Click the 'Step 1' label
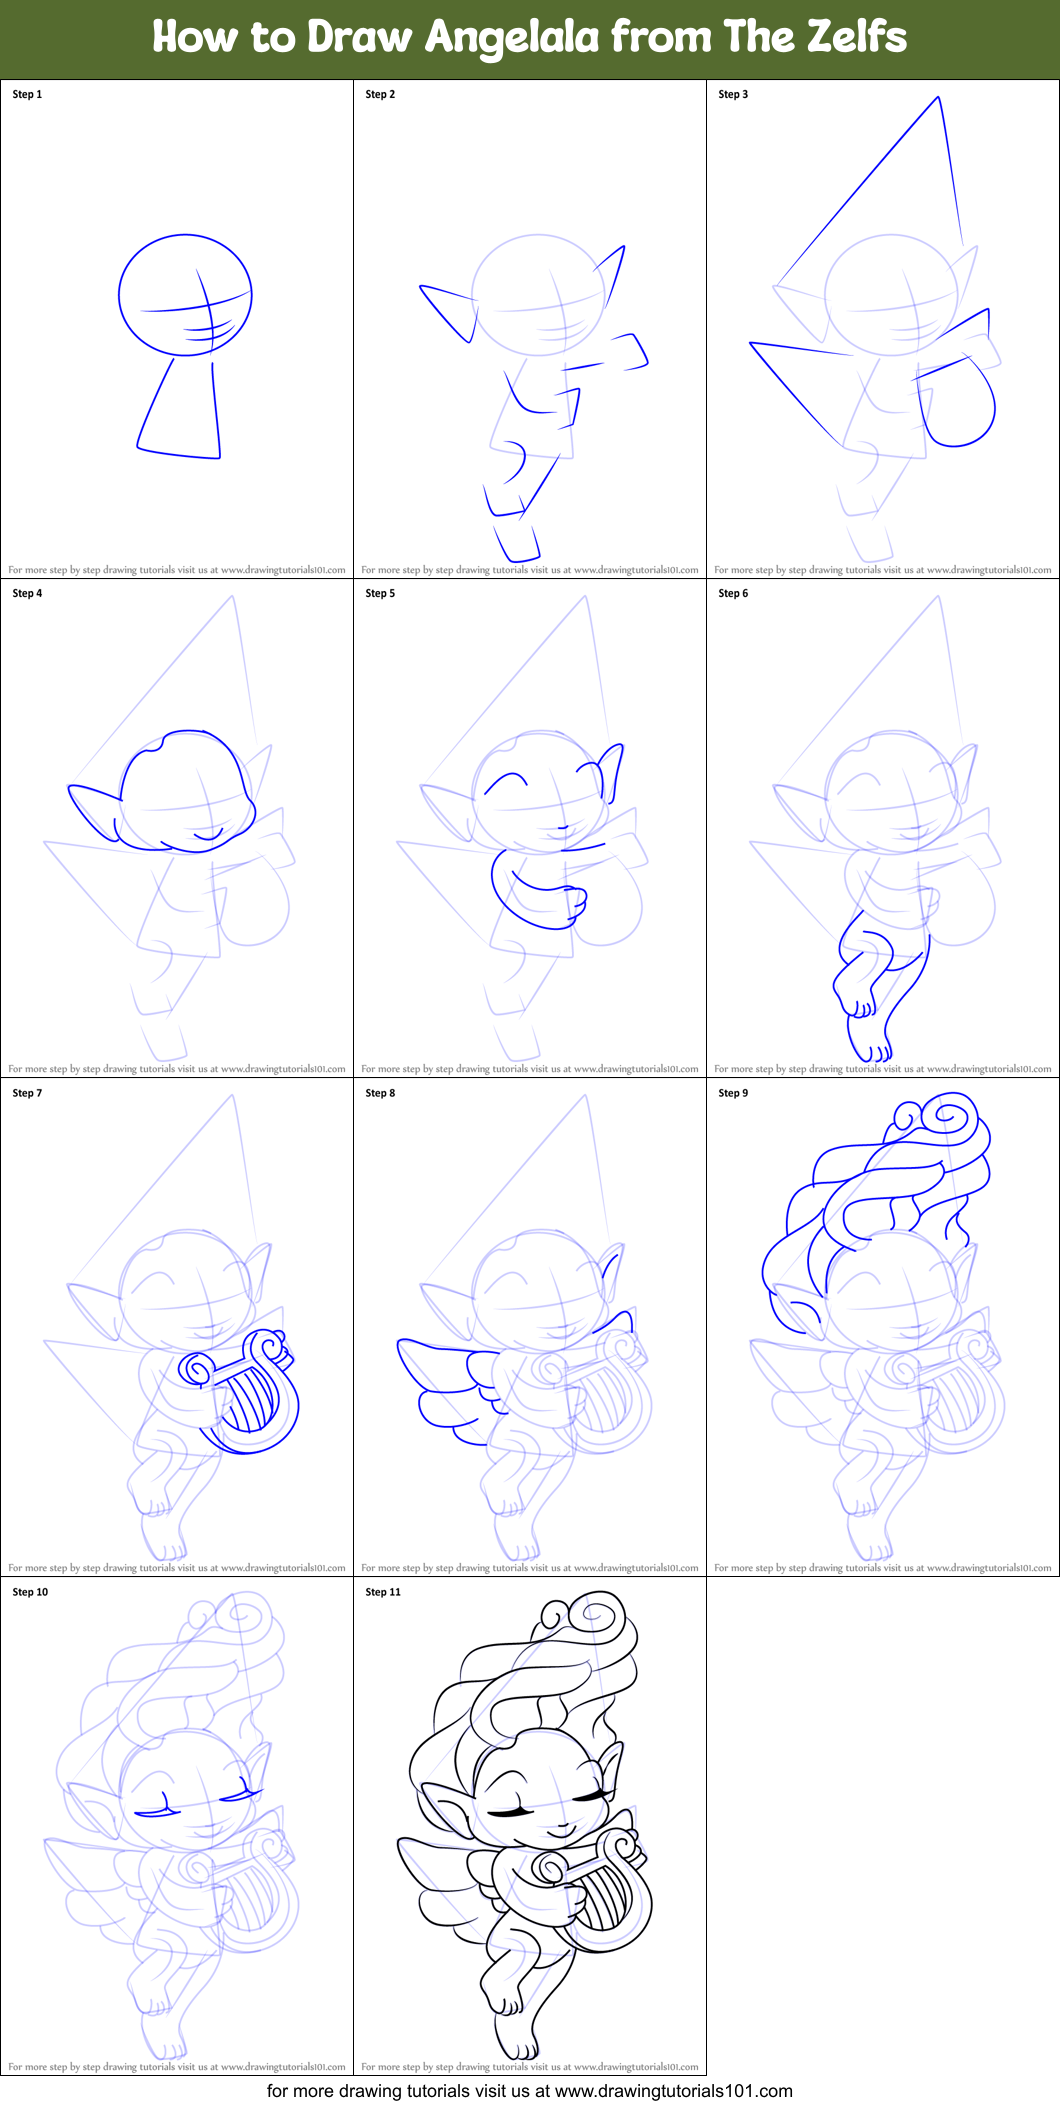The width and height of the screenshot is (1060, 2106). (x=27, y=94)
